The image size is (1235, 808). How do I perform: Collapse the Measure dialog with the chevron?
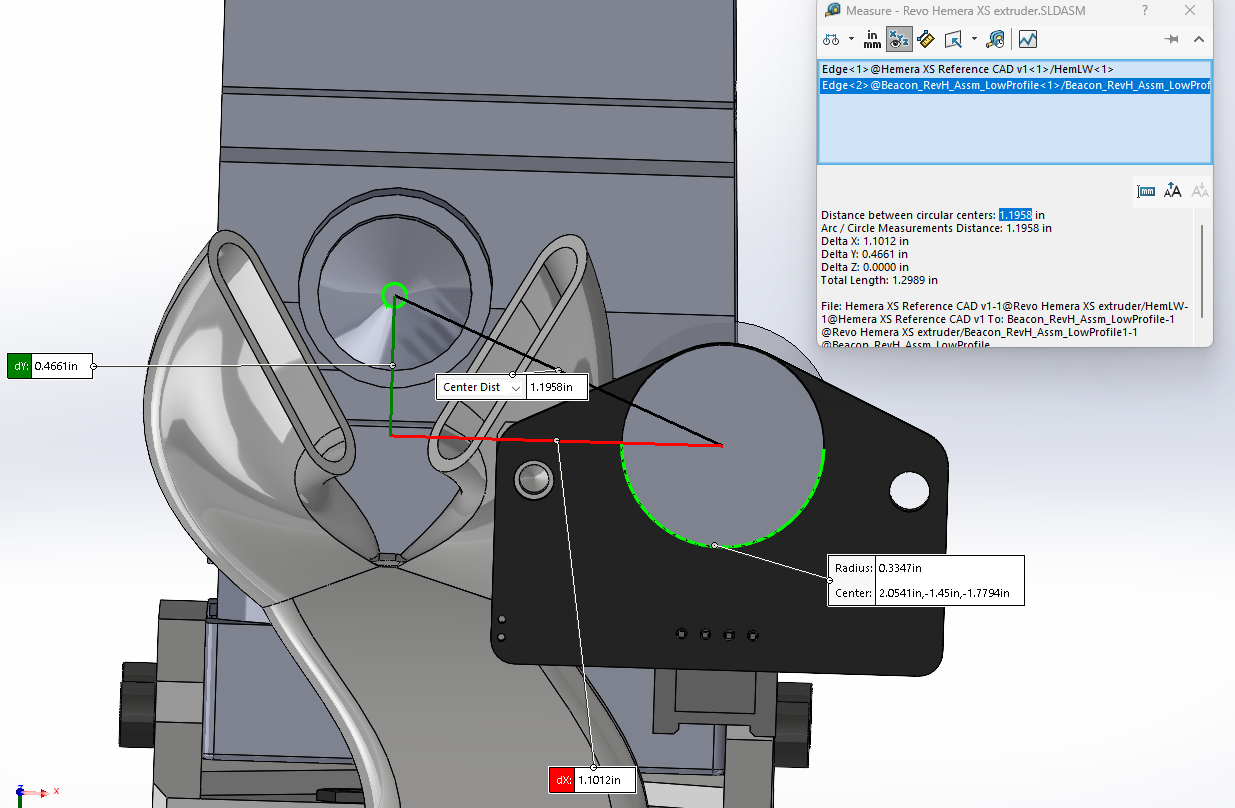(x=1198, y=40)
